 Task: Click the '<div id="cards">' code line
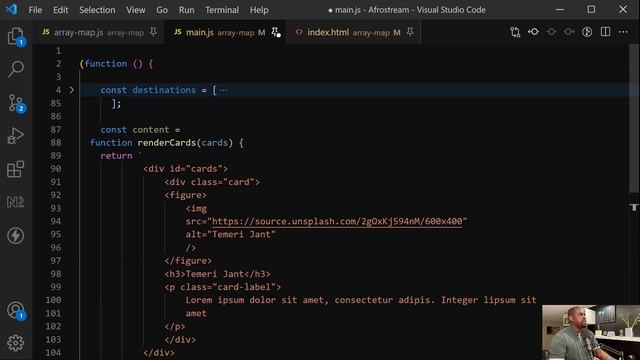(x=185, y=169)
